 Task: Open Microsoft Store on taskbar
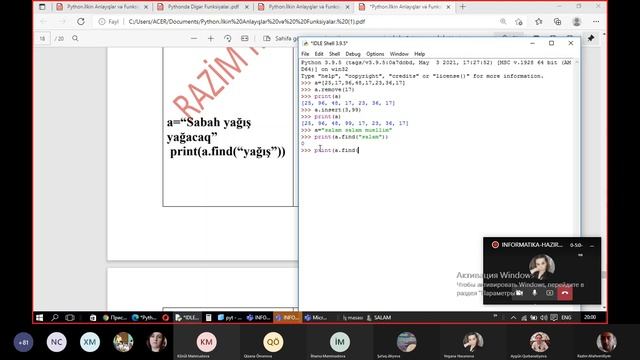point(93,318)
